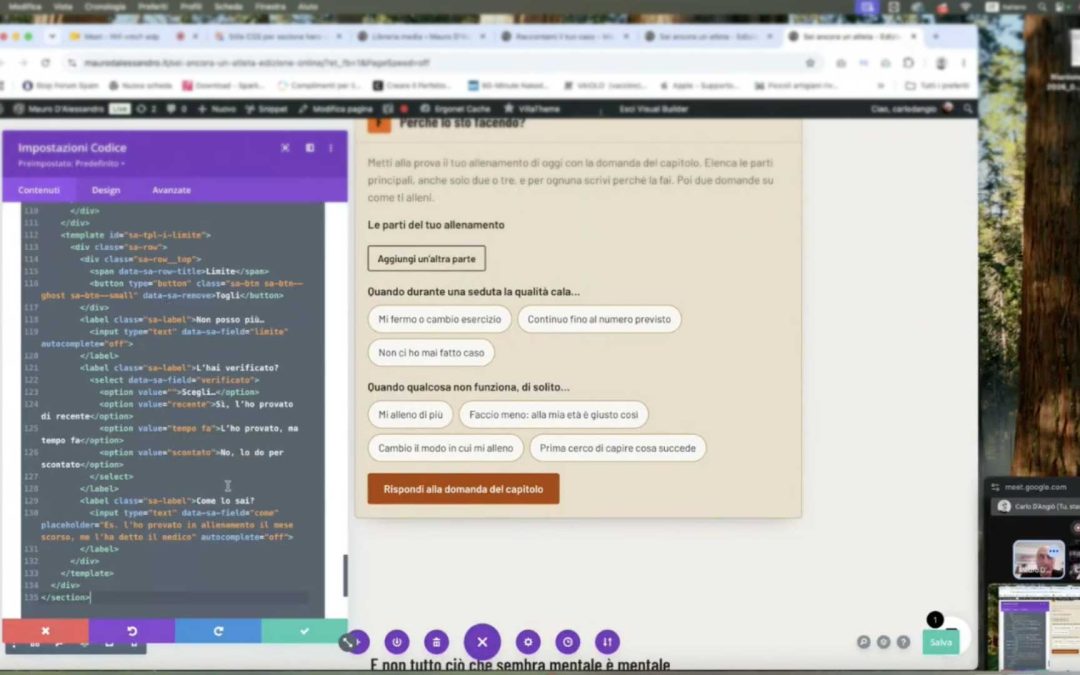
Task: Open the editing history clock icon
Action: click(x=568, y=642)
